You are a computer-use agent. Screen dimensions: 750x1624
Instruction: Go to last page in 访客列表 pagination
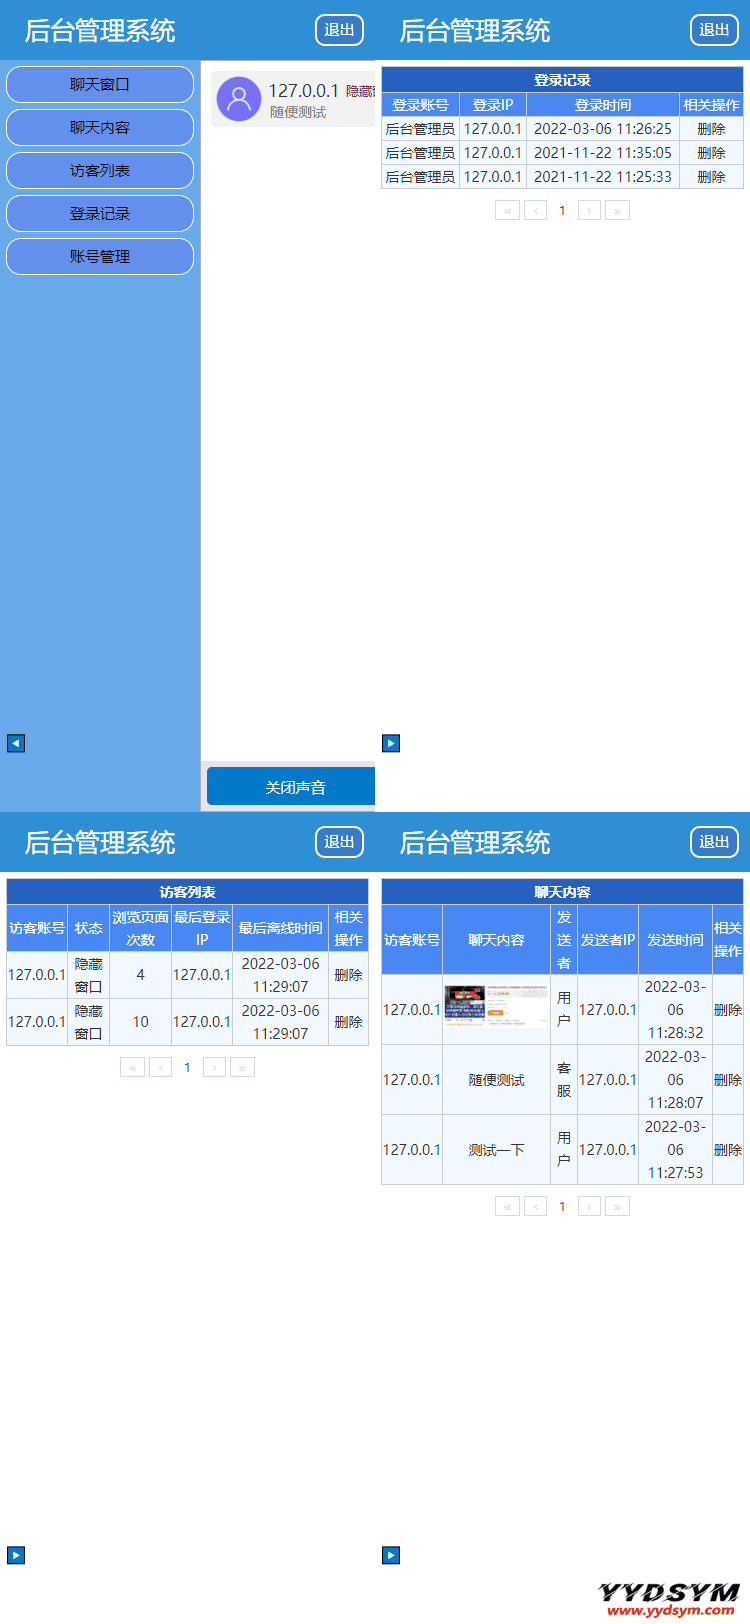tap(242, 1067)
